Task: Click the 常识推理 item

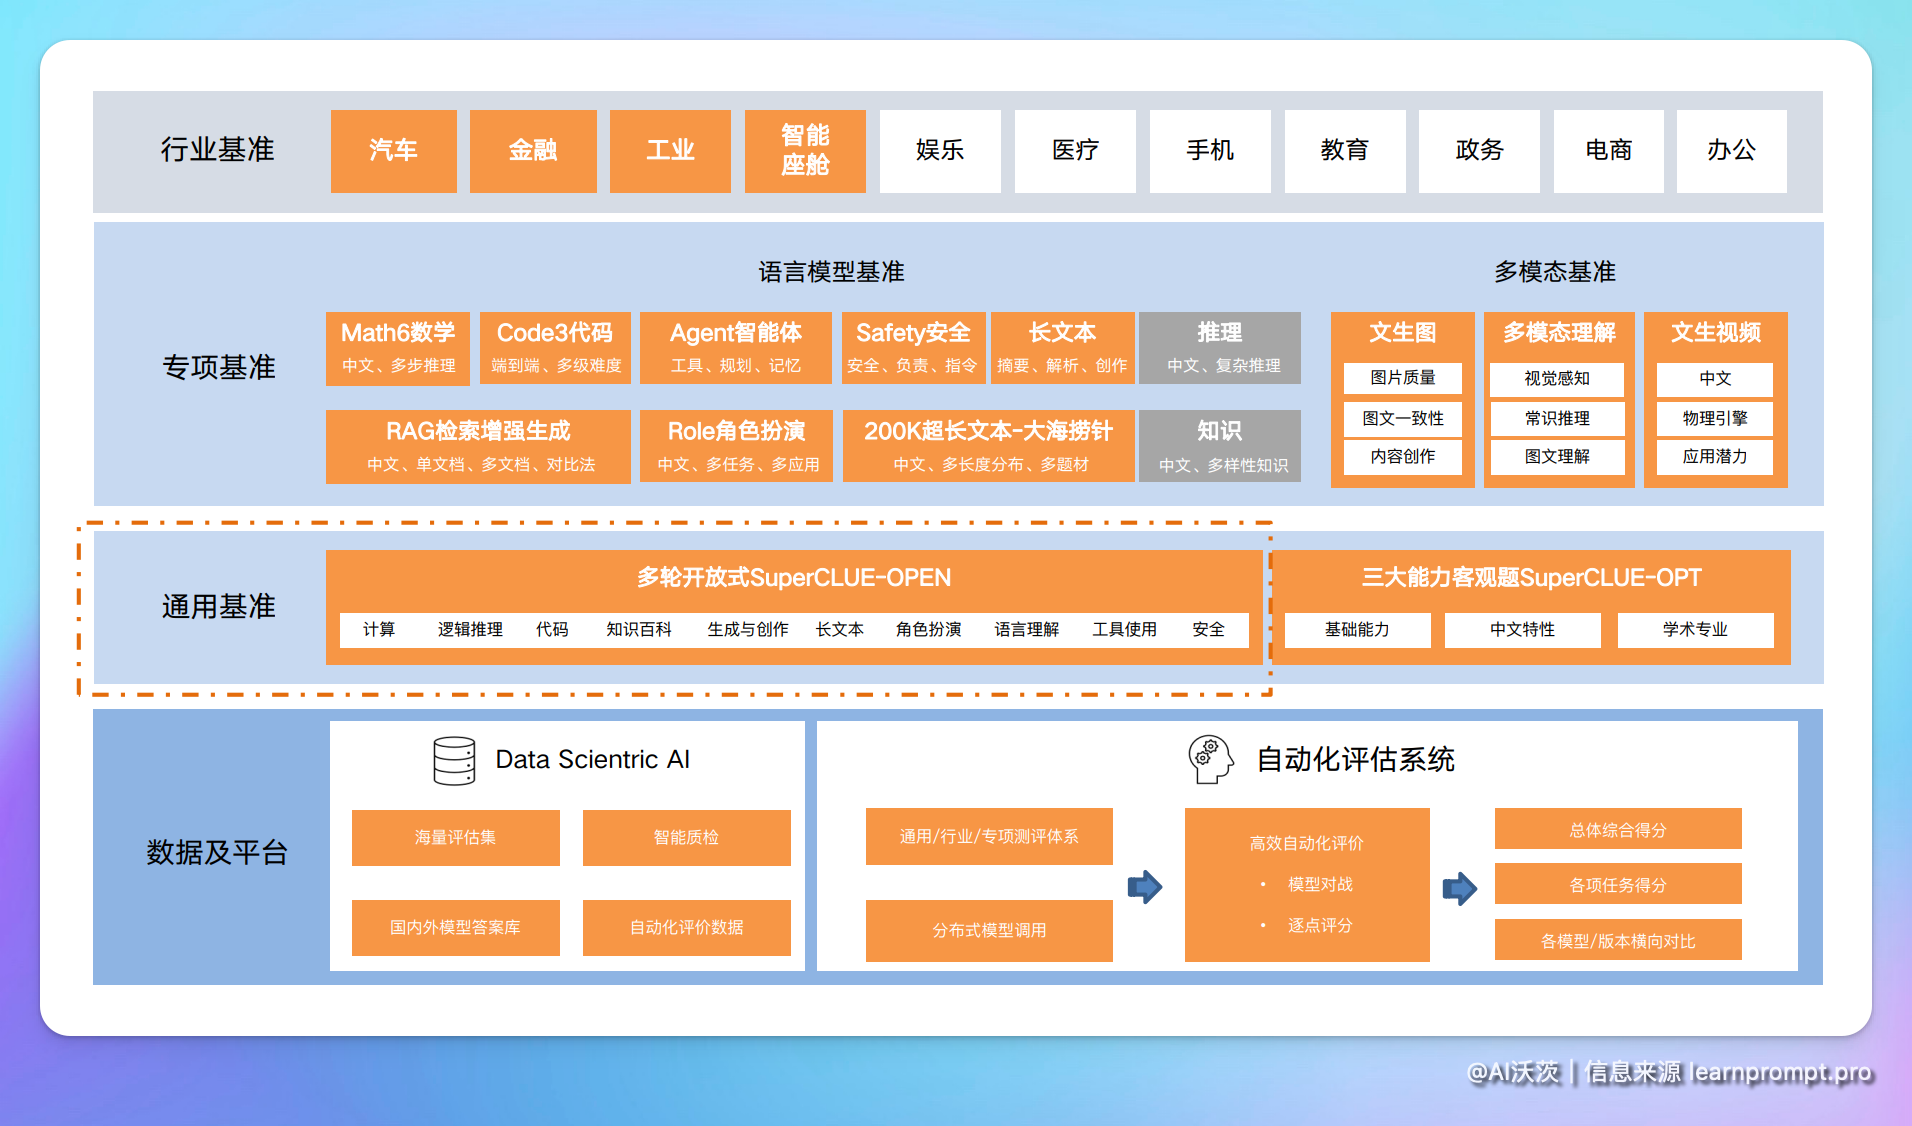Action: click(x=1557, y=418)
